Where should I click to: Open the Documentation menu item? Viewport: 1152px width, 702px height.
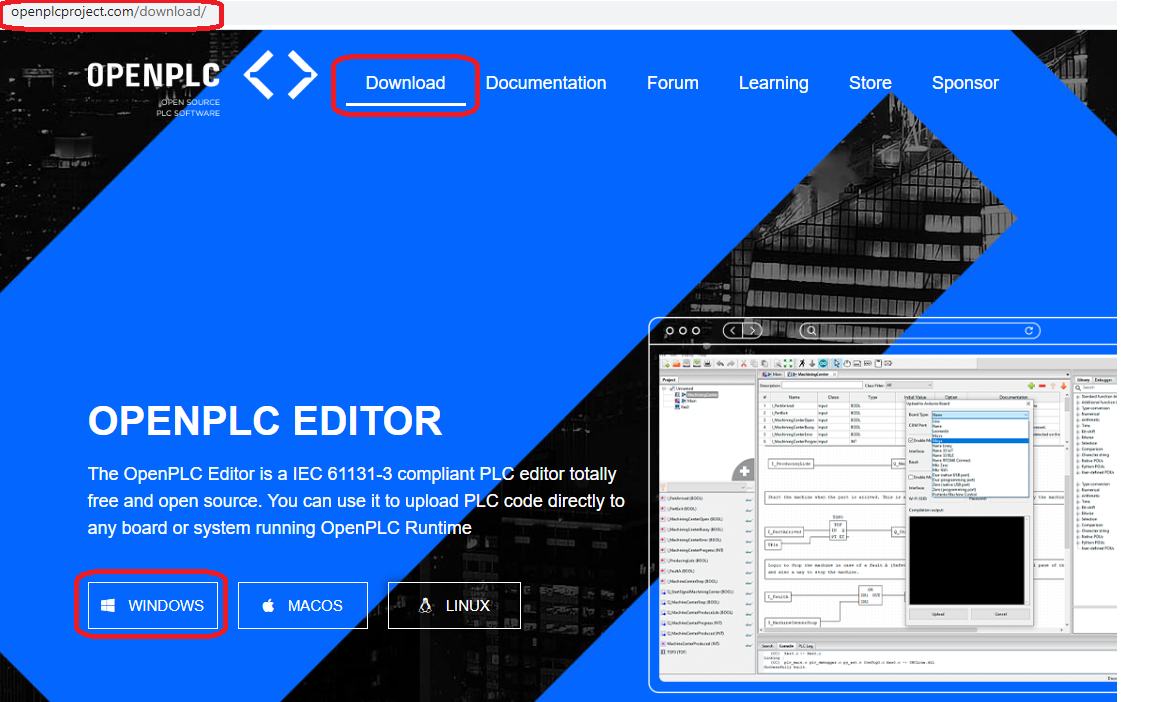coord(546,83)
